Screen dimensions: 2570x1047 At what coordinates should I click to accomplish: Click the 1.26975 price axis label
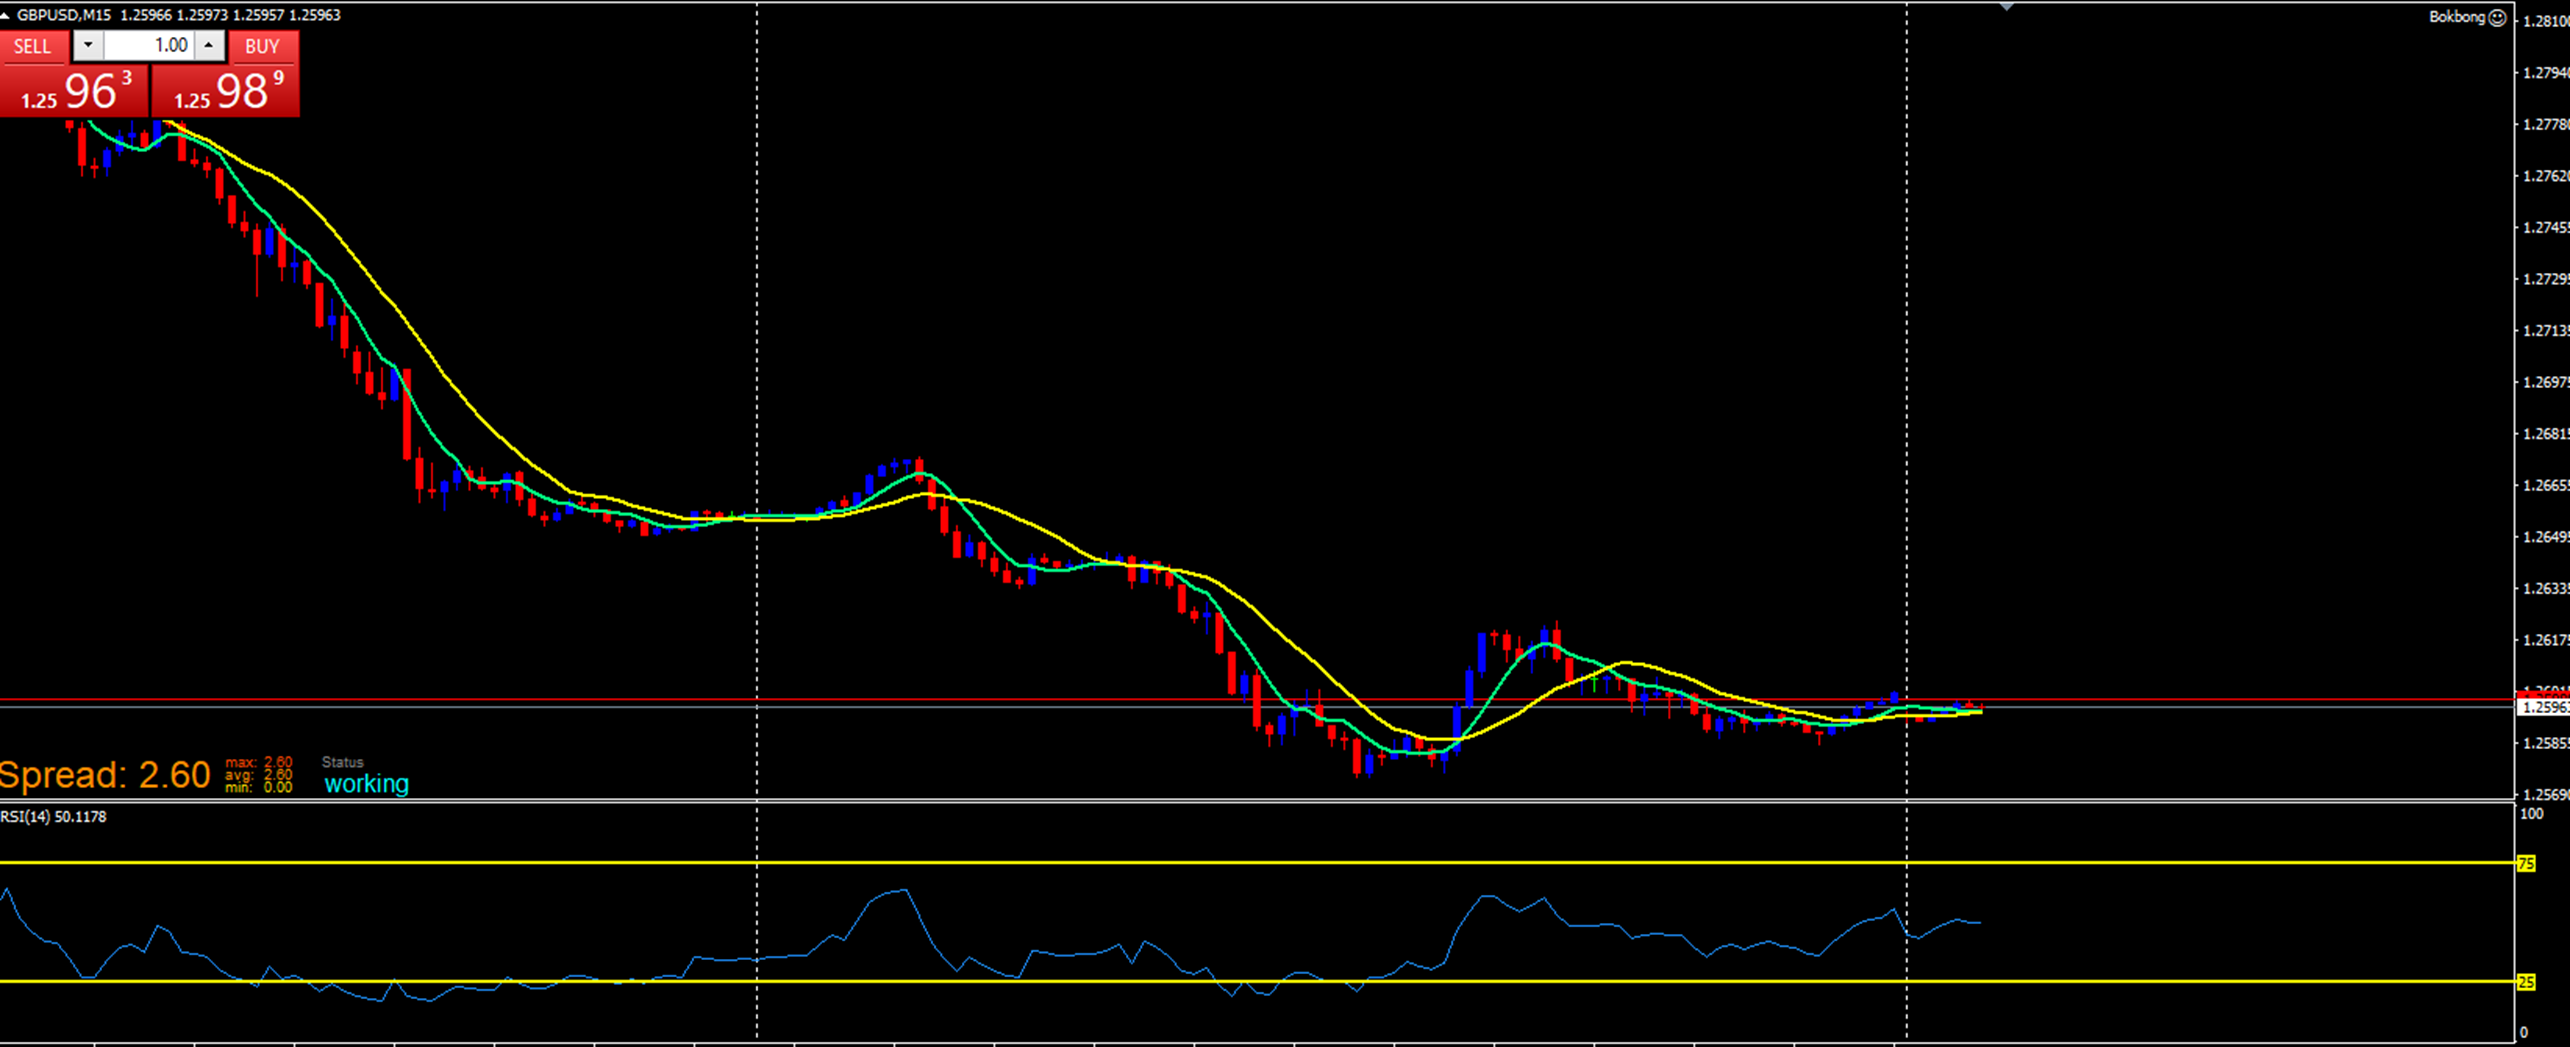click(2546, 382)
